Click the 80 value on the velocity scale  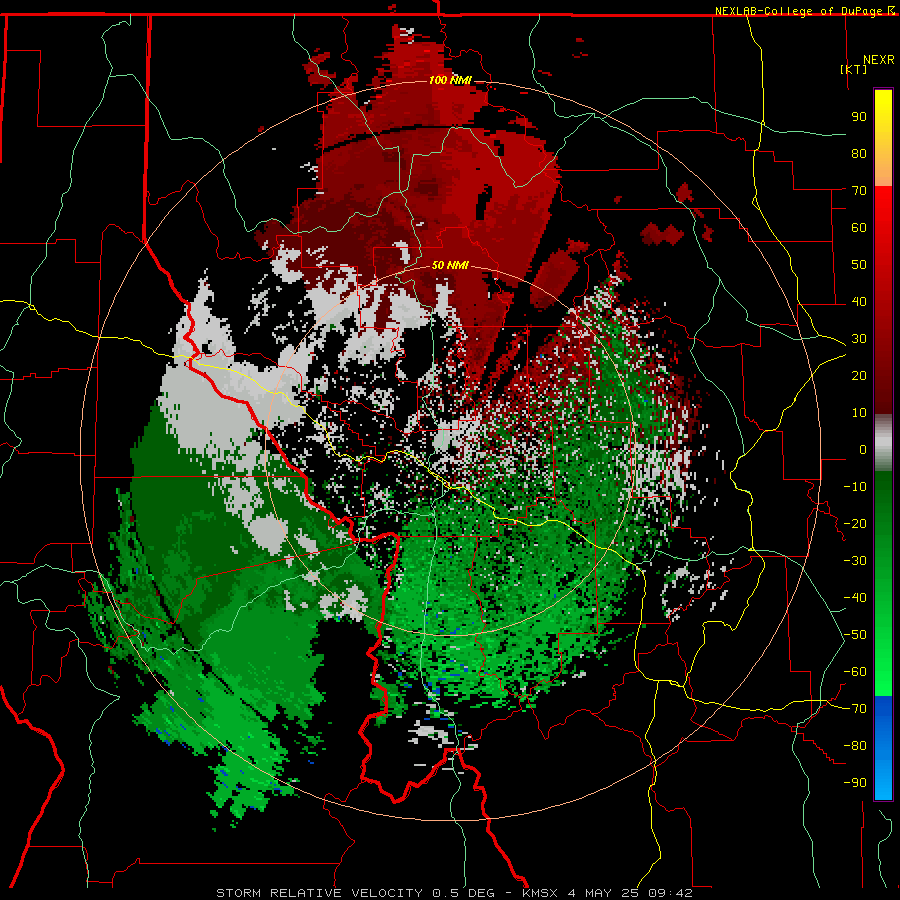(x=859, y=154)
